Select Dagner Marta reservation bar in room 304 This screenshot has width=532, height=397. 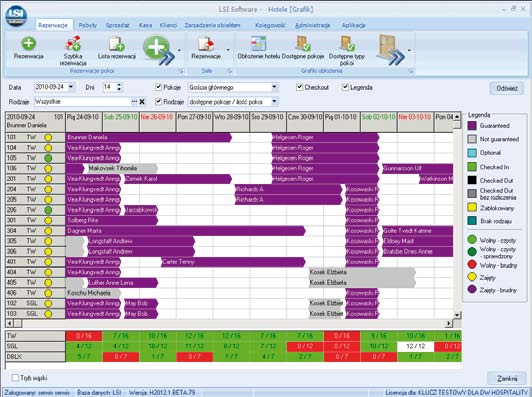pyautogui.click(x=185, y=231)
